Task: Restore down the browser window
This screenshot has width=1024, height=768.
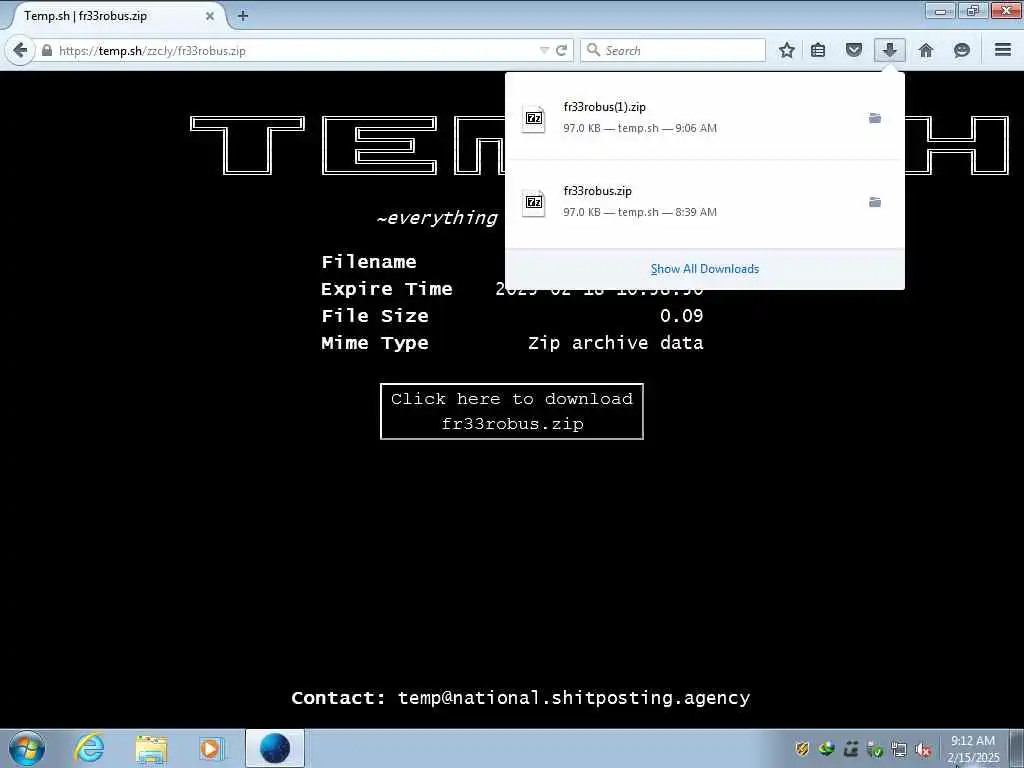Action: tap(973, 10)
